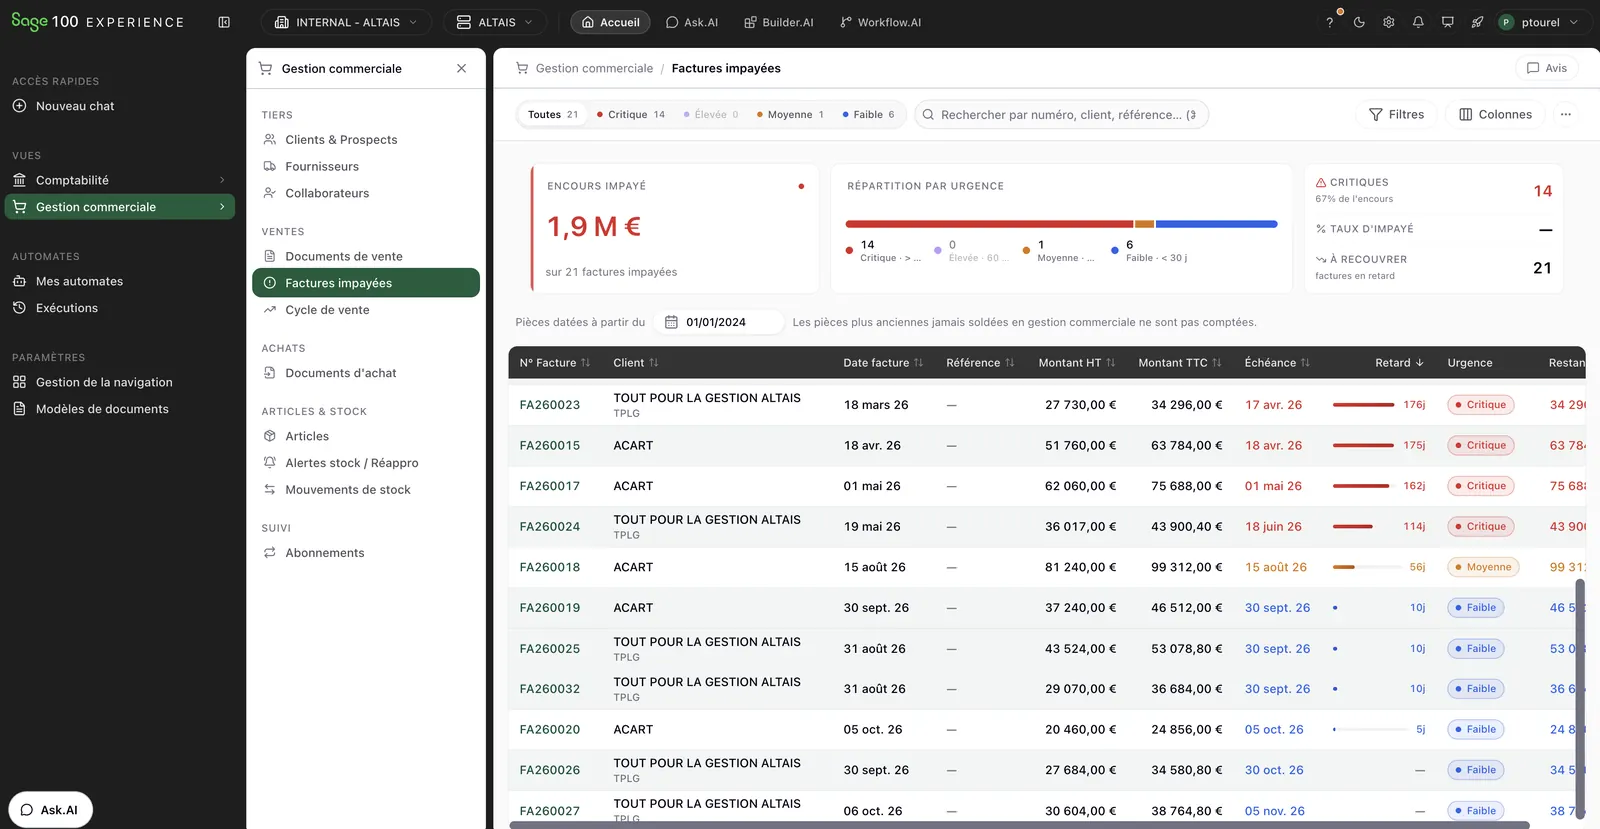Select Toutes 21 filter tab
This screenshot has width=1600, height=829.
click(x=553, y=114)
